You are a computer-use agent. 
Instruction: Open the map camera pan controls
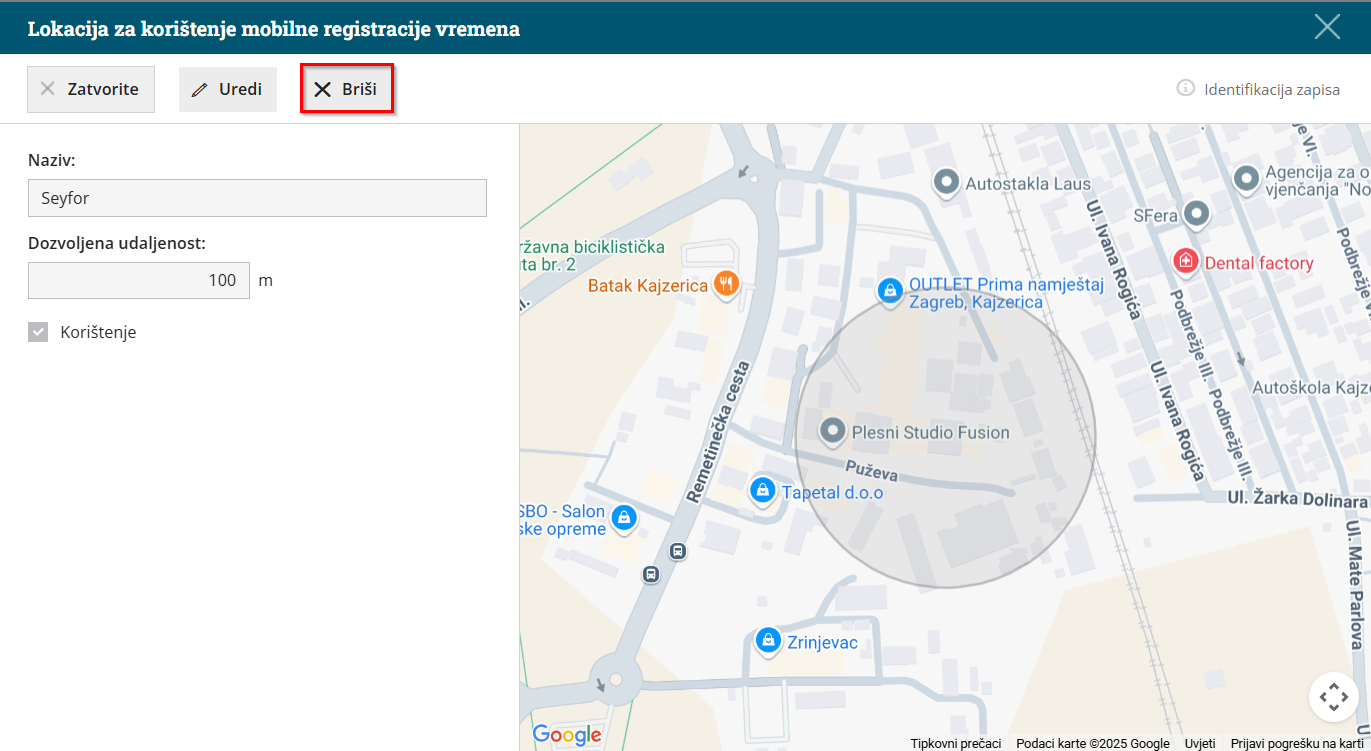1334,696
